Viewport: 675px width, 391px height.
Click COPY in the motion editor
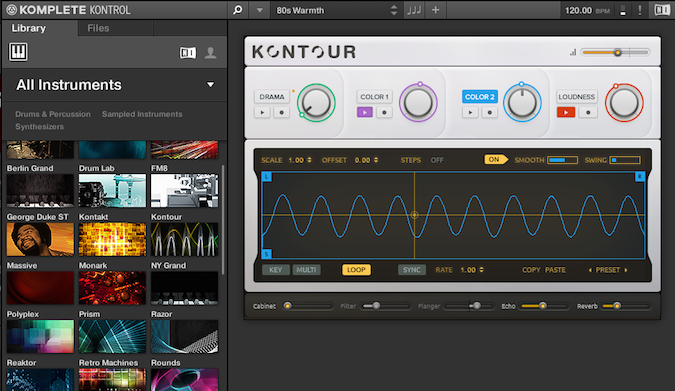click(x=531, y=270)
